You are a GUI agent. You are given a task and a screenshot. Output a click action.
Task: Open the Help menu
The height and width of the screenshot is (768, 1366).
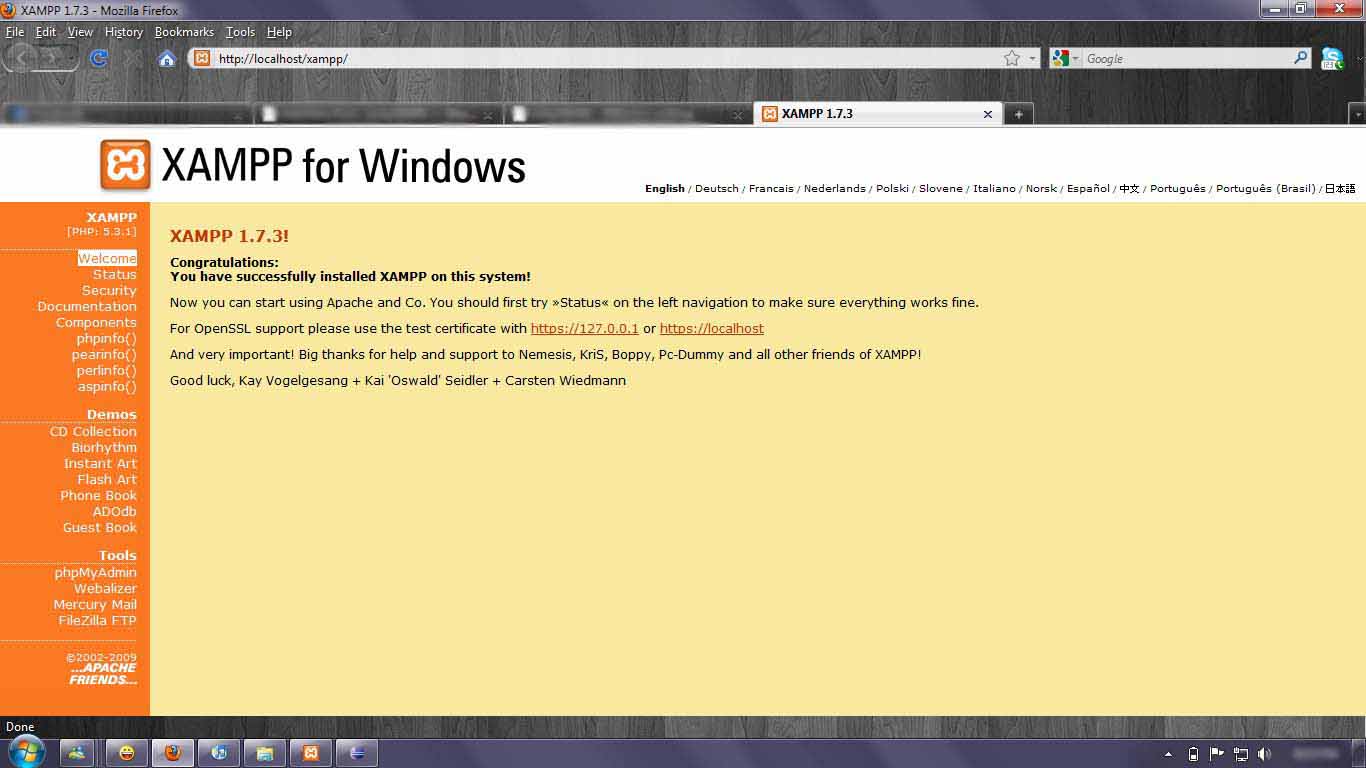pyautogui.click(x=279, y=32)
